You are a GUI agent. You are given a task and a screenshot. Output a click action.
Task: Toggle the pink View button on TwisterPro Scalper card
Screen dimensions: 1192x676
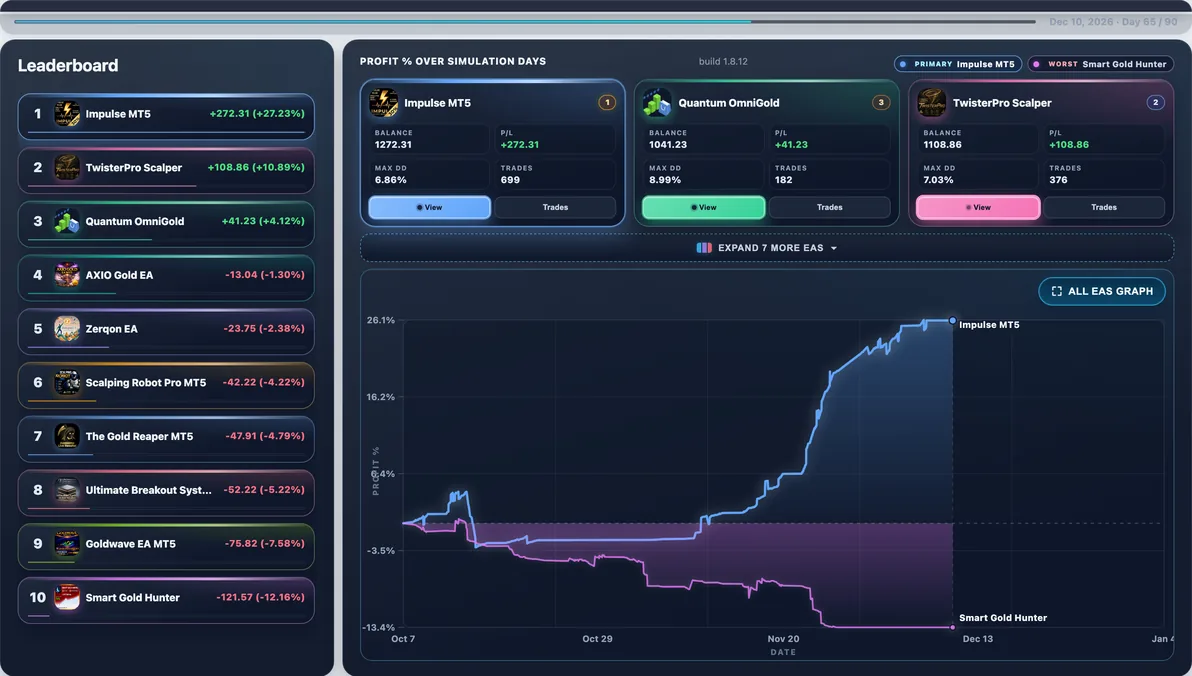point(978,208)
